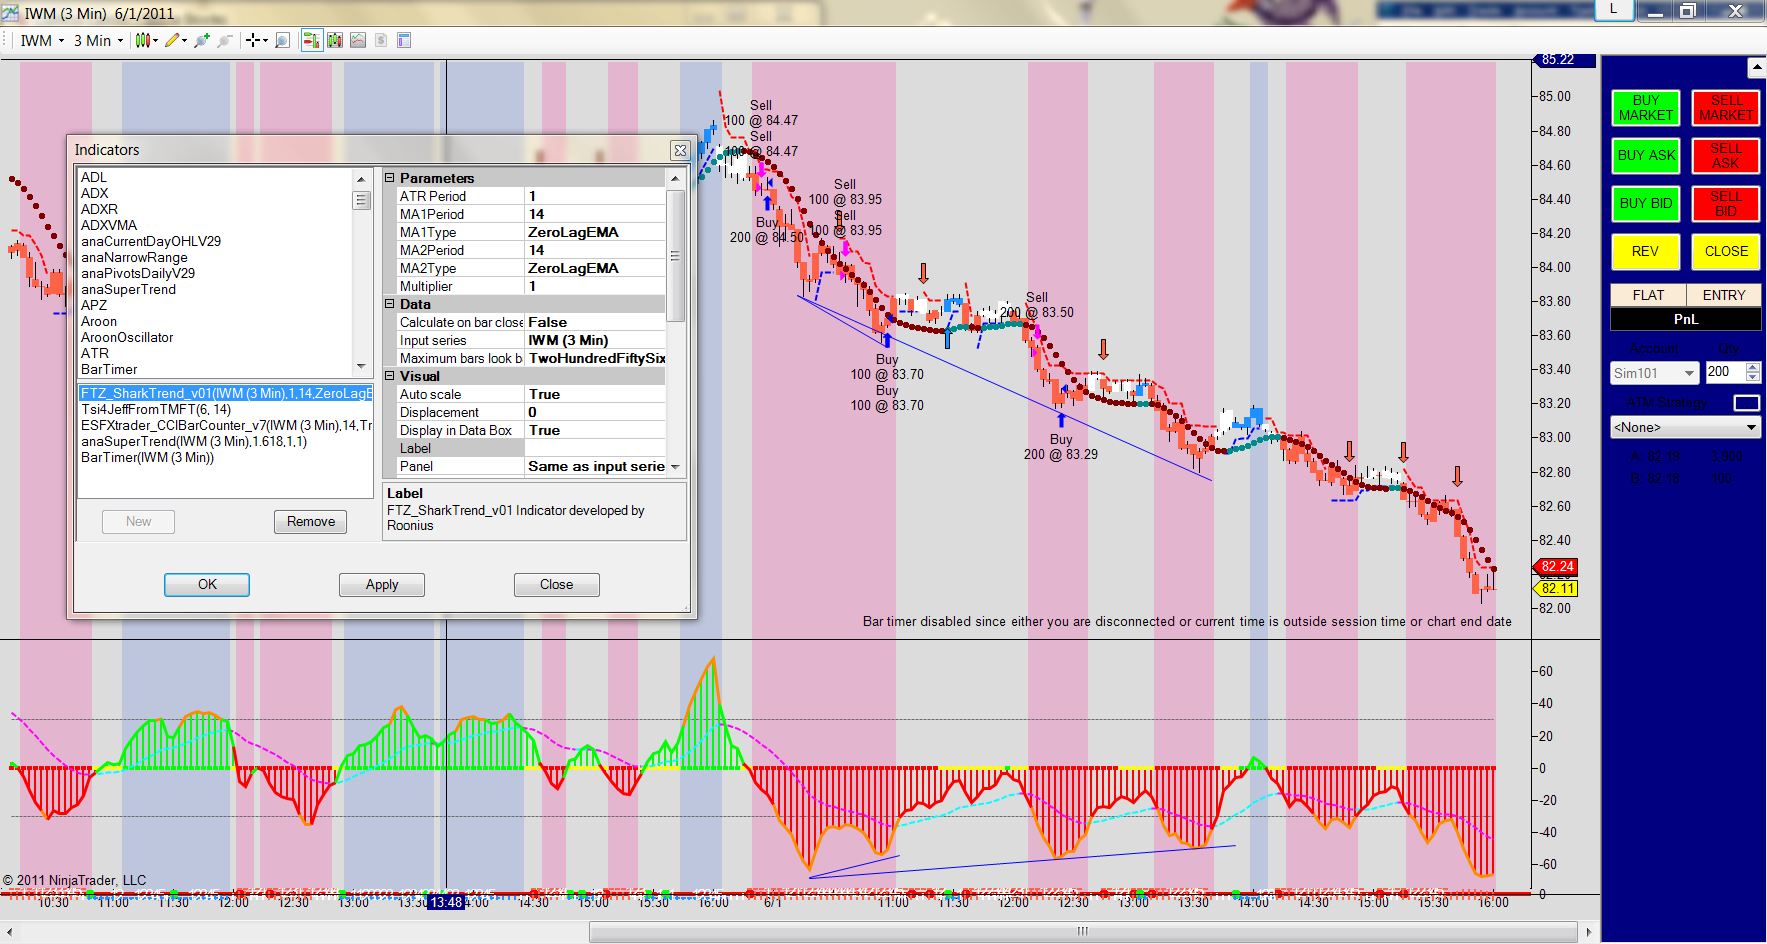Viewport: 1767px width, 944px height.
Task: Click the SELL ASK button
Action: pos(1726,155)
